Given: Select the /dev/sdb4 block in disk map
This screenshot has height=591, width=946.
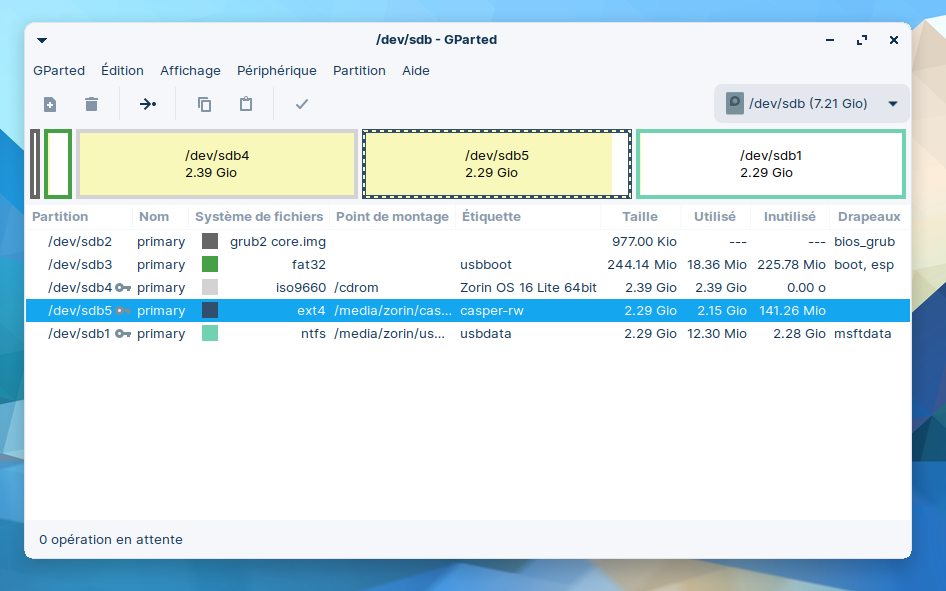Looking at the screenshot, I should click(x=217, y=164).
